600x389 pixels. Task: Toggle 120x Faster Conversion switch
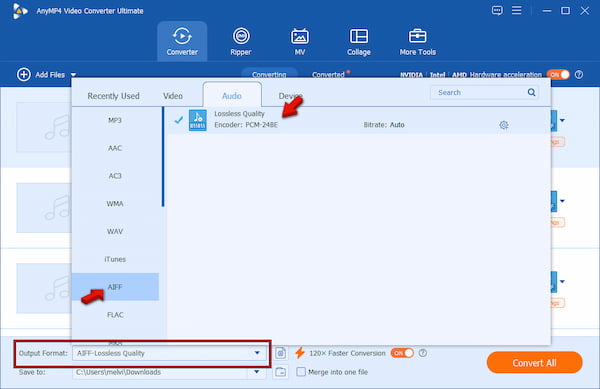[x=402, y=353]
